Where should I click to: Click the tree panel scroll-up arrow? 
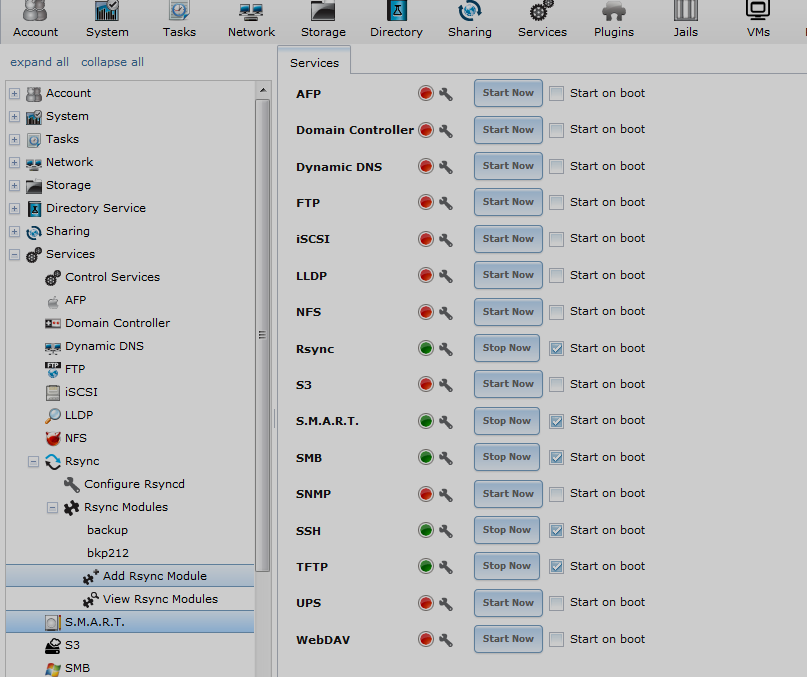pyautogui.click(x=263, y=90)
